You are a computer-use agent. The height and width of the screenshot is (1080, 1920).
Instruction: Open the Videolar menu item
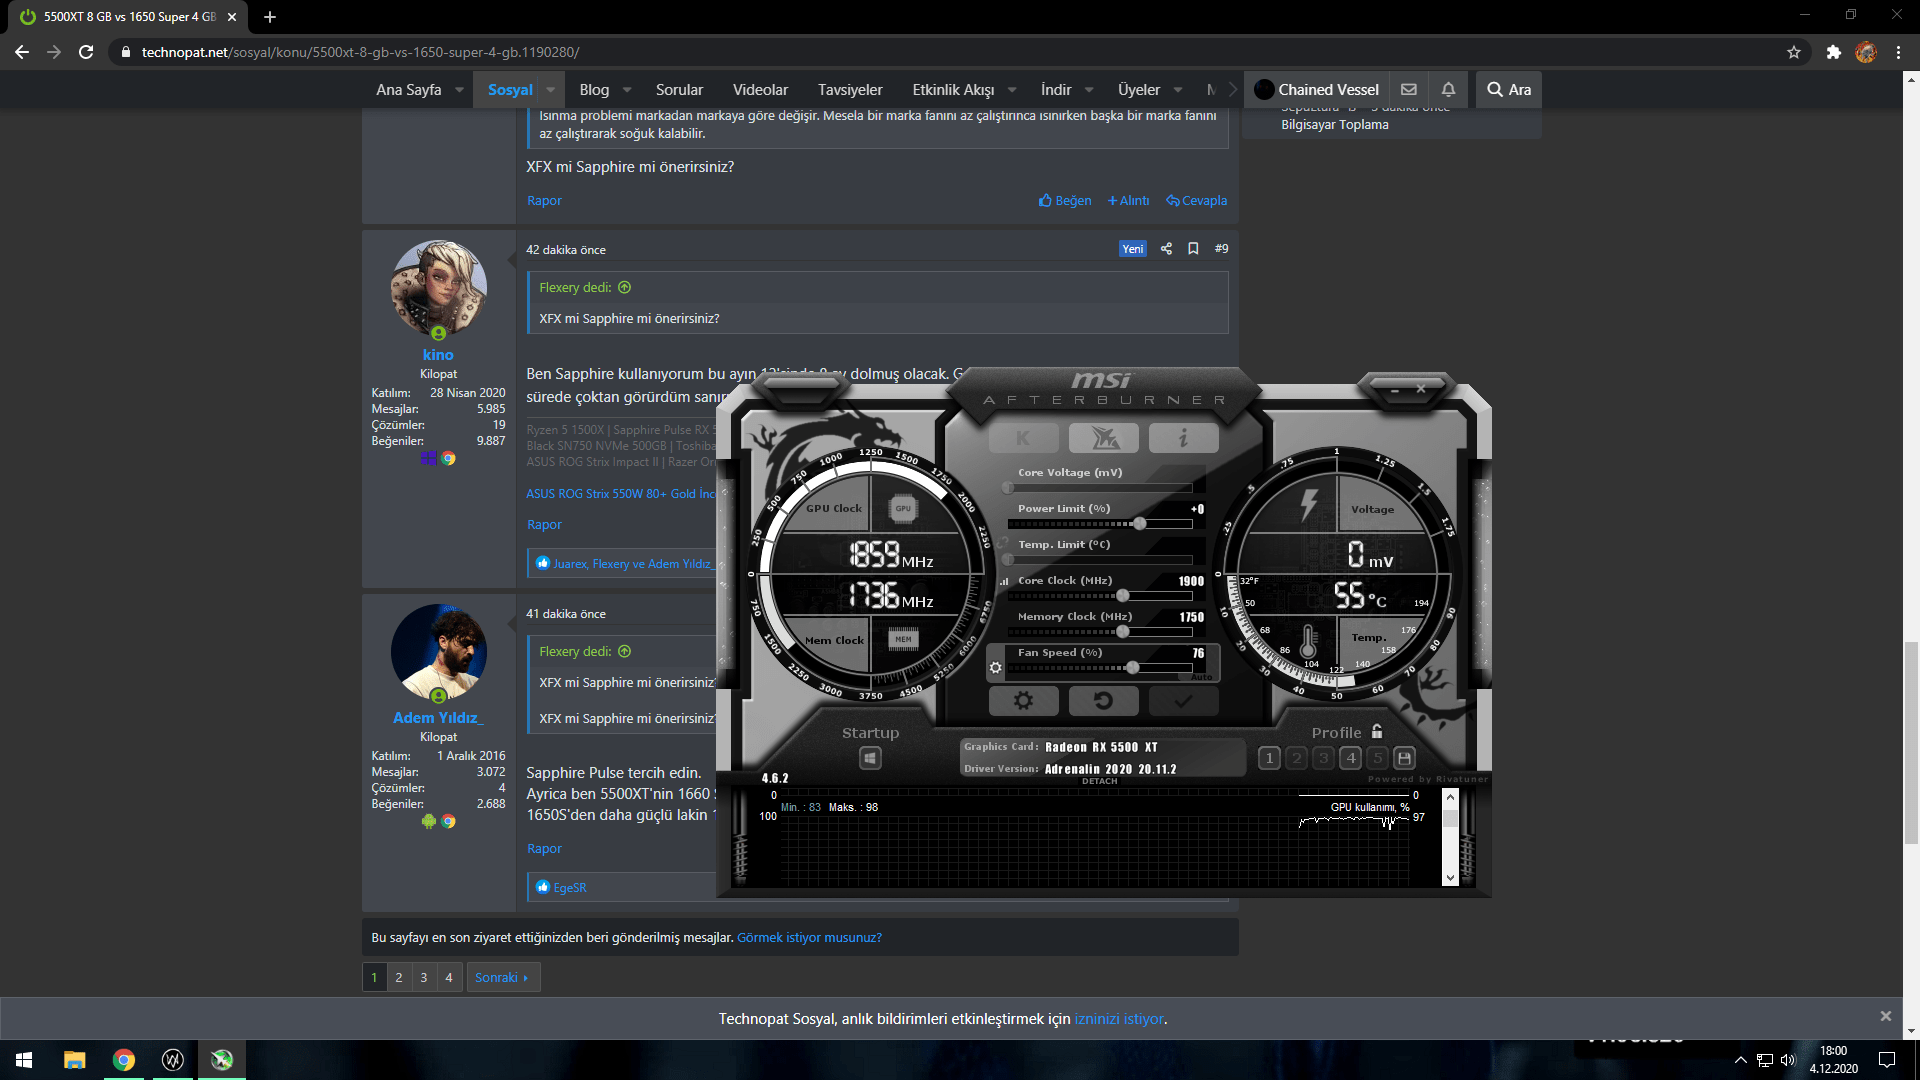760,90
